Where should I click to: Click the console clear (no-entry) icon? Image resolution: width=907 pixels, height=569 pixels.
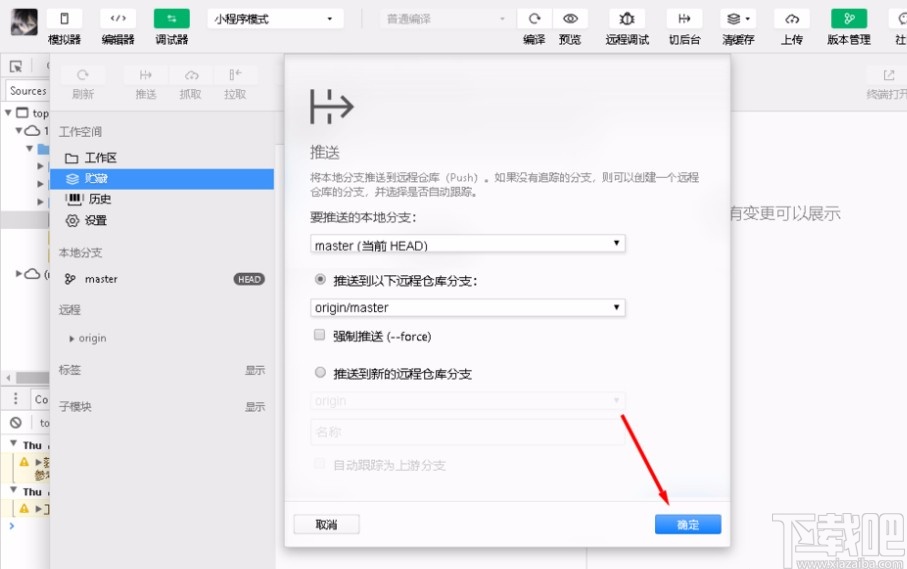(x=16, y=423)
